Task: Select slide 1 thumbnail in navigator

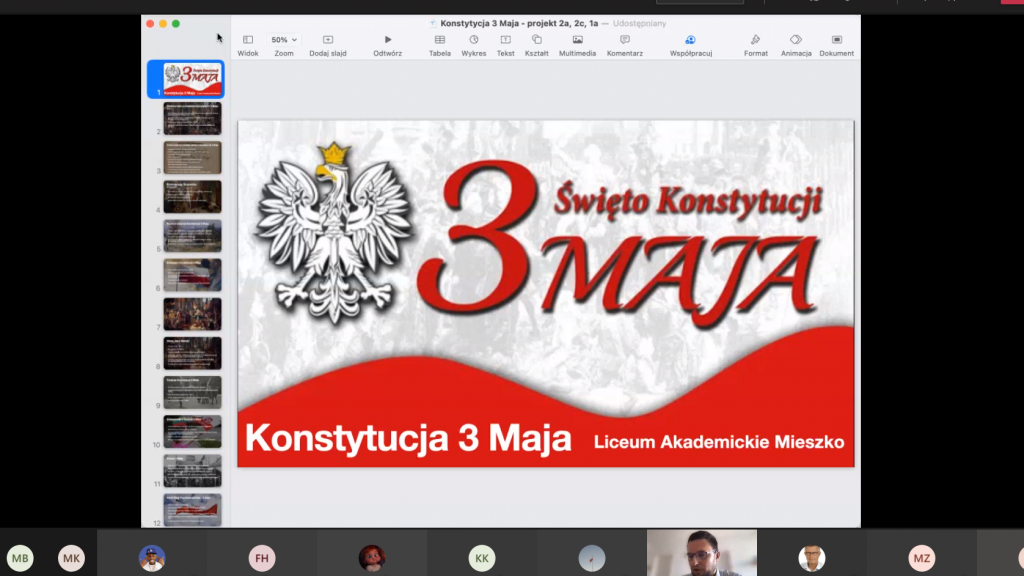Action: pos(192,79)
